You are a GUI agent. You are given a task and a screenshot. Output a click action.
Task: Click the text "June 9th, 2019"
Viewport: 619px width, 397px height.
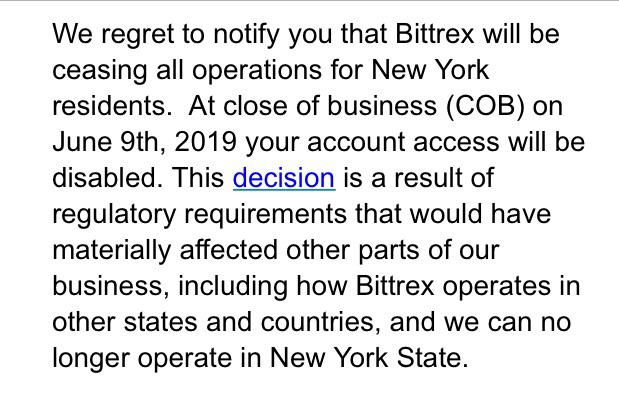coord(144,142)
